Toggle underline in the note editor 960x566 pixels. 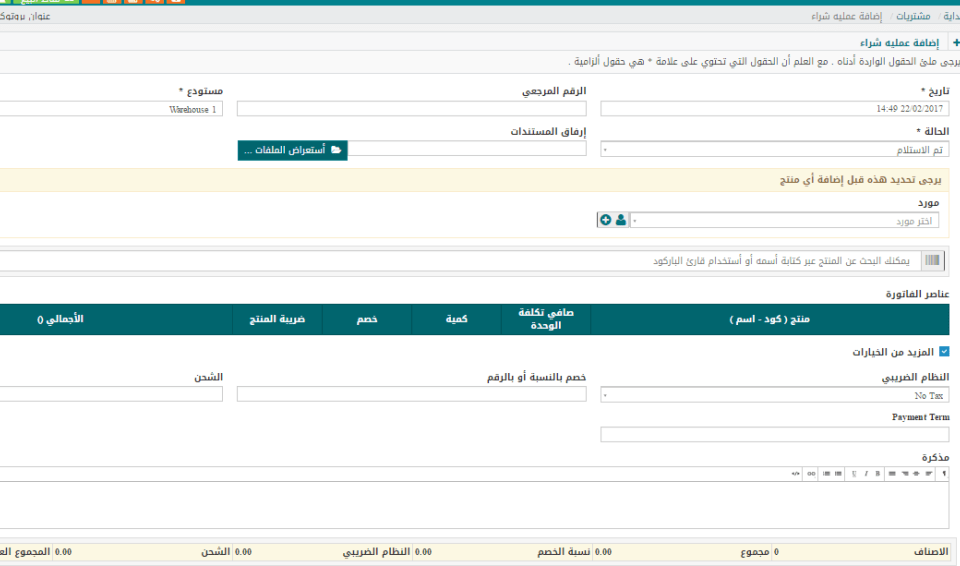[x=855, y=473]
